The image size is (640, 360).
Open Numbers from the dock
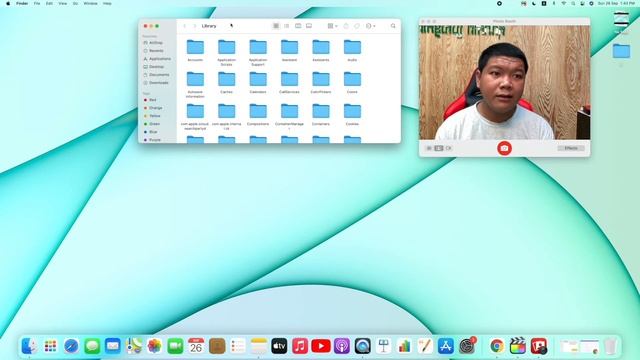(x=404, y=346)
